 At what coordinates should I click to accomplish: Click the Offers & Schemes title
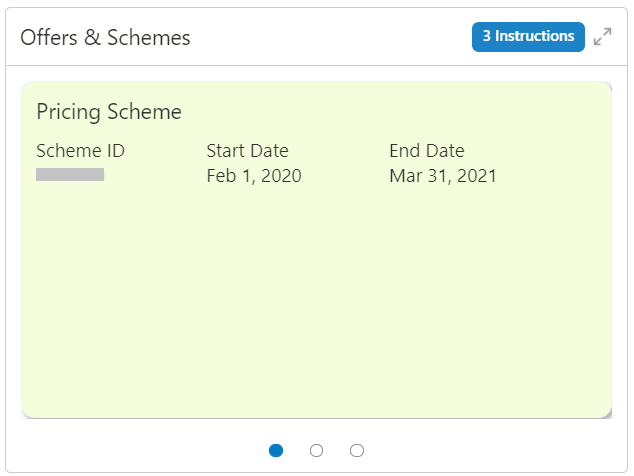[105, 38]
